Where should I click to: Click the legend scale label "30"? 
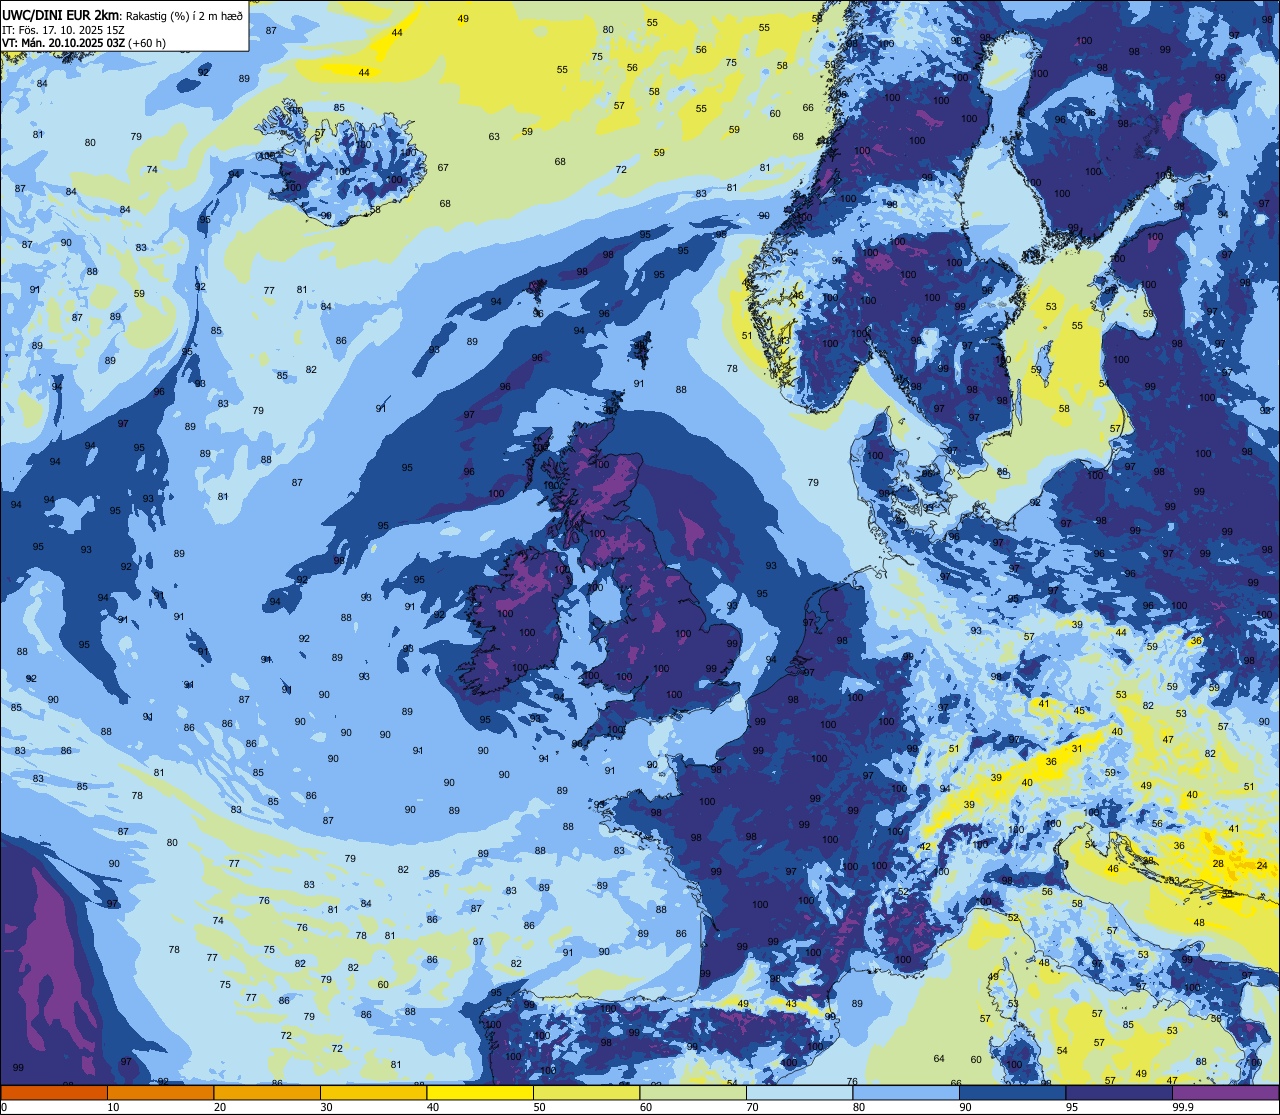click(326, 1107)
